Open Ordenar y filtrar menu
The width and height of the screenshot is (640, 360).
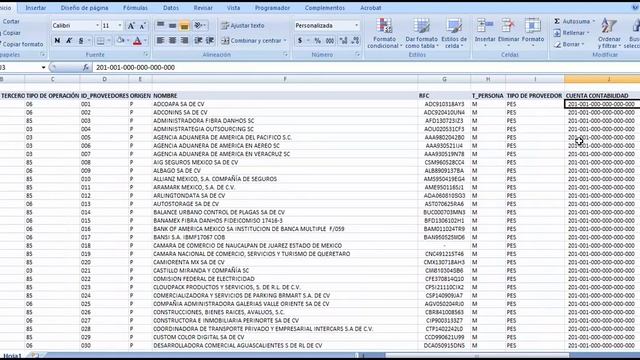(609, 33)
